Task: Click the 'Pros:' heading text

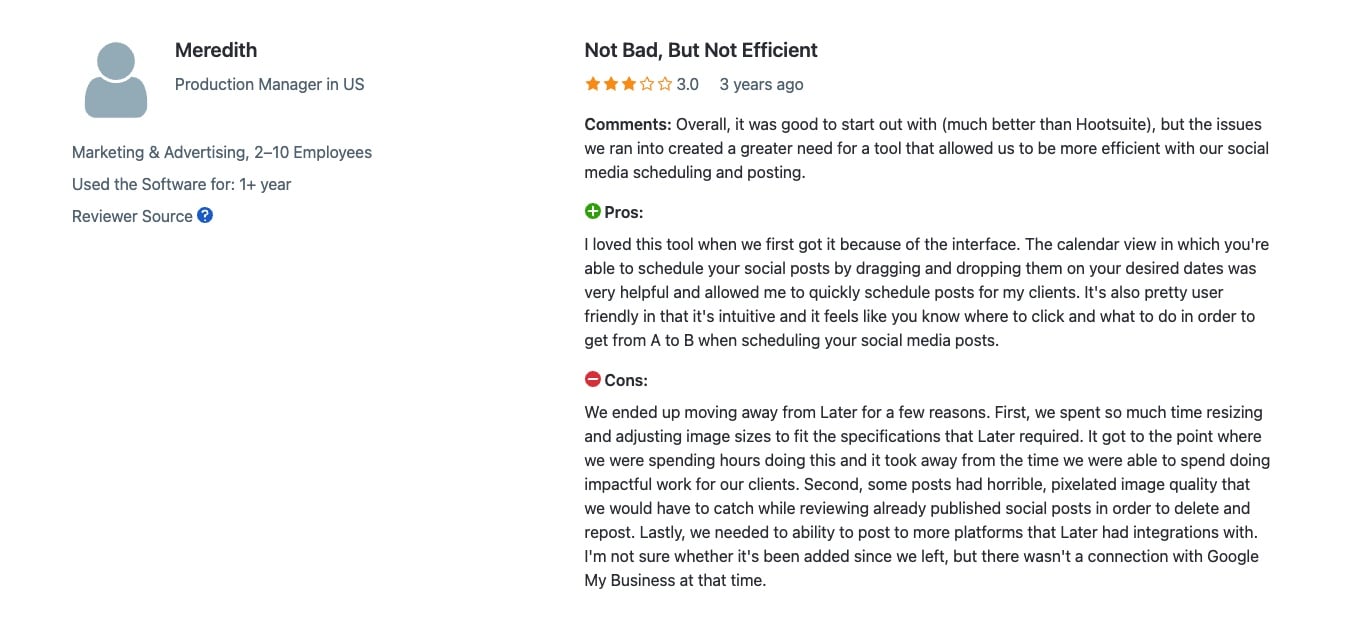Action: pos(624,212)
